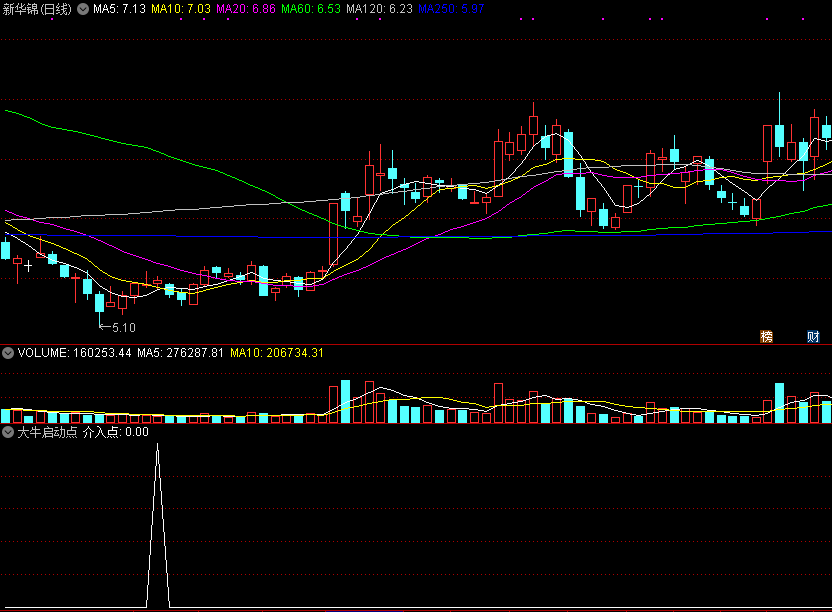Click the 大牛启动点 indicator name
Screen dimensions: 832x612
tap(47, 432)
